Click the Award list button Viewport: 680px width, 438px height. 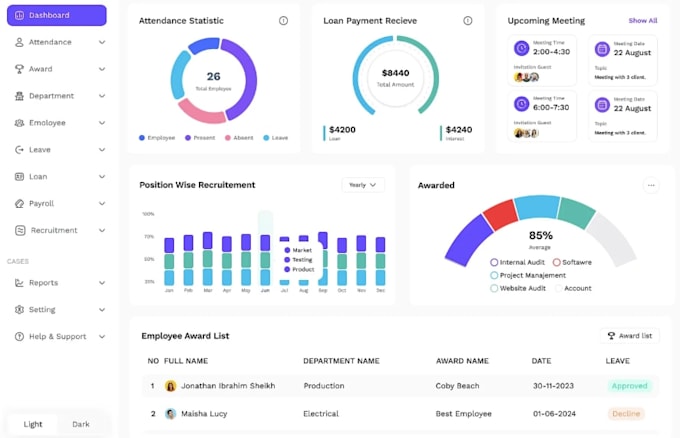630,336
